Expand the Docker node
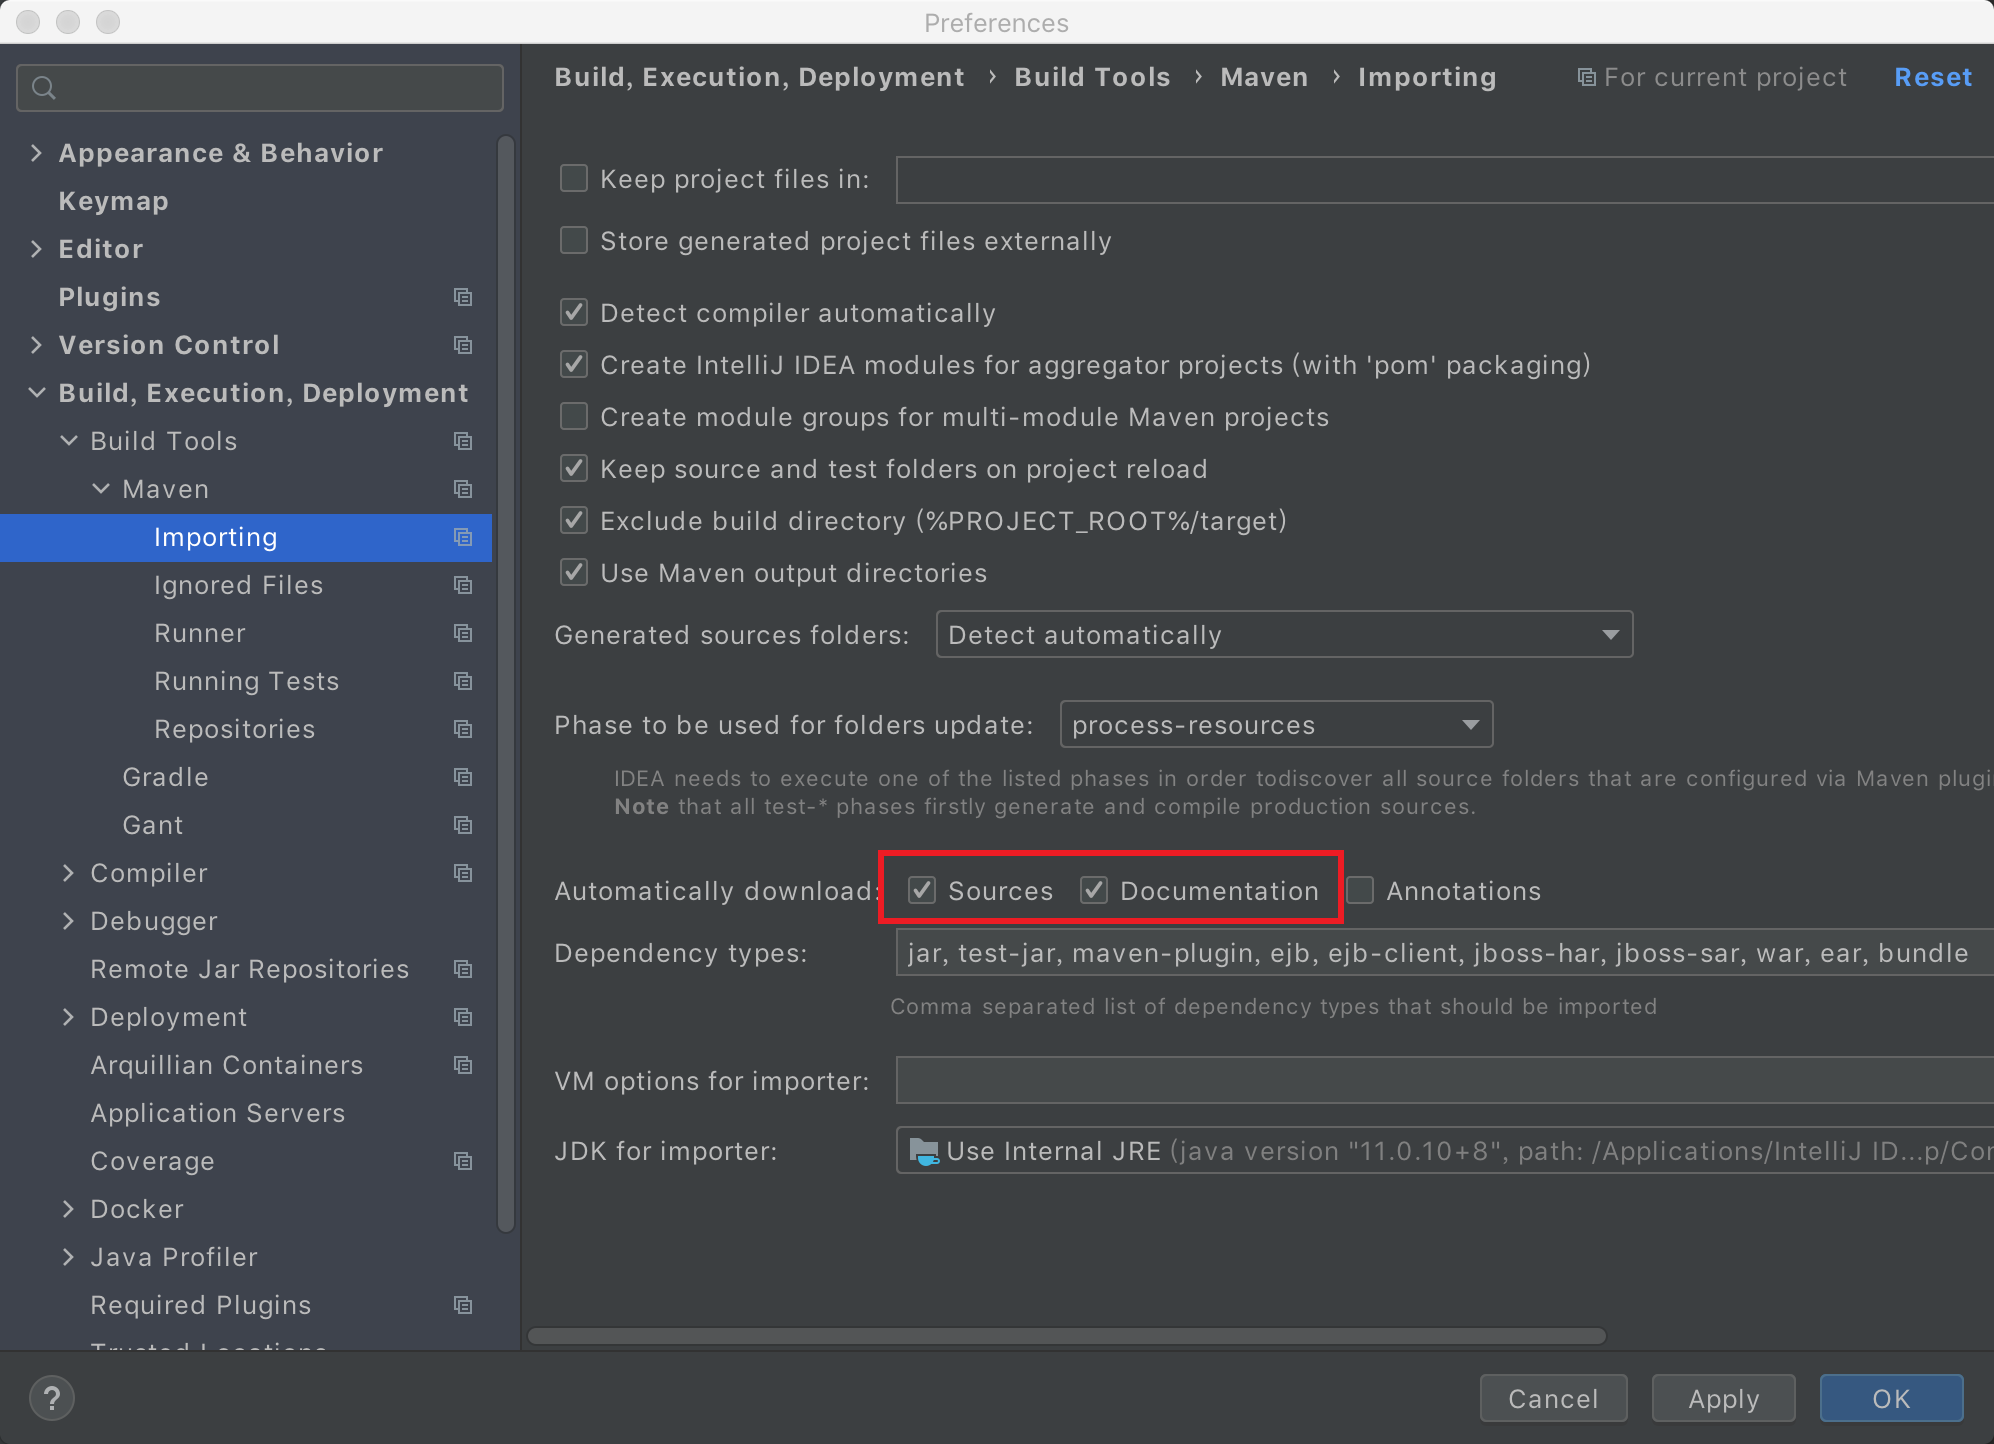Image resolution: width=1994 pixels, height=1444 pixels. click(x=69, y=1209)
